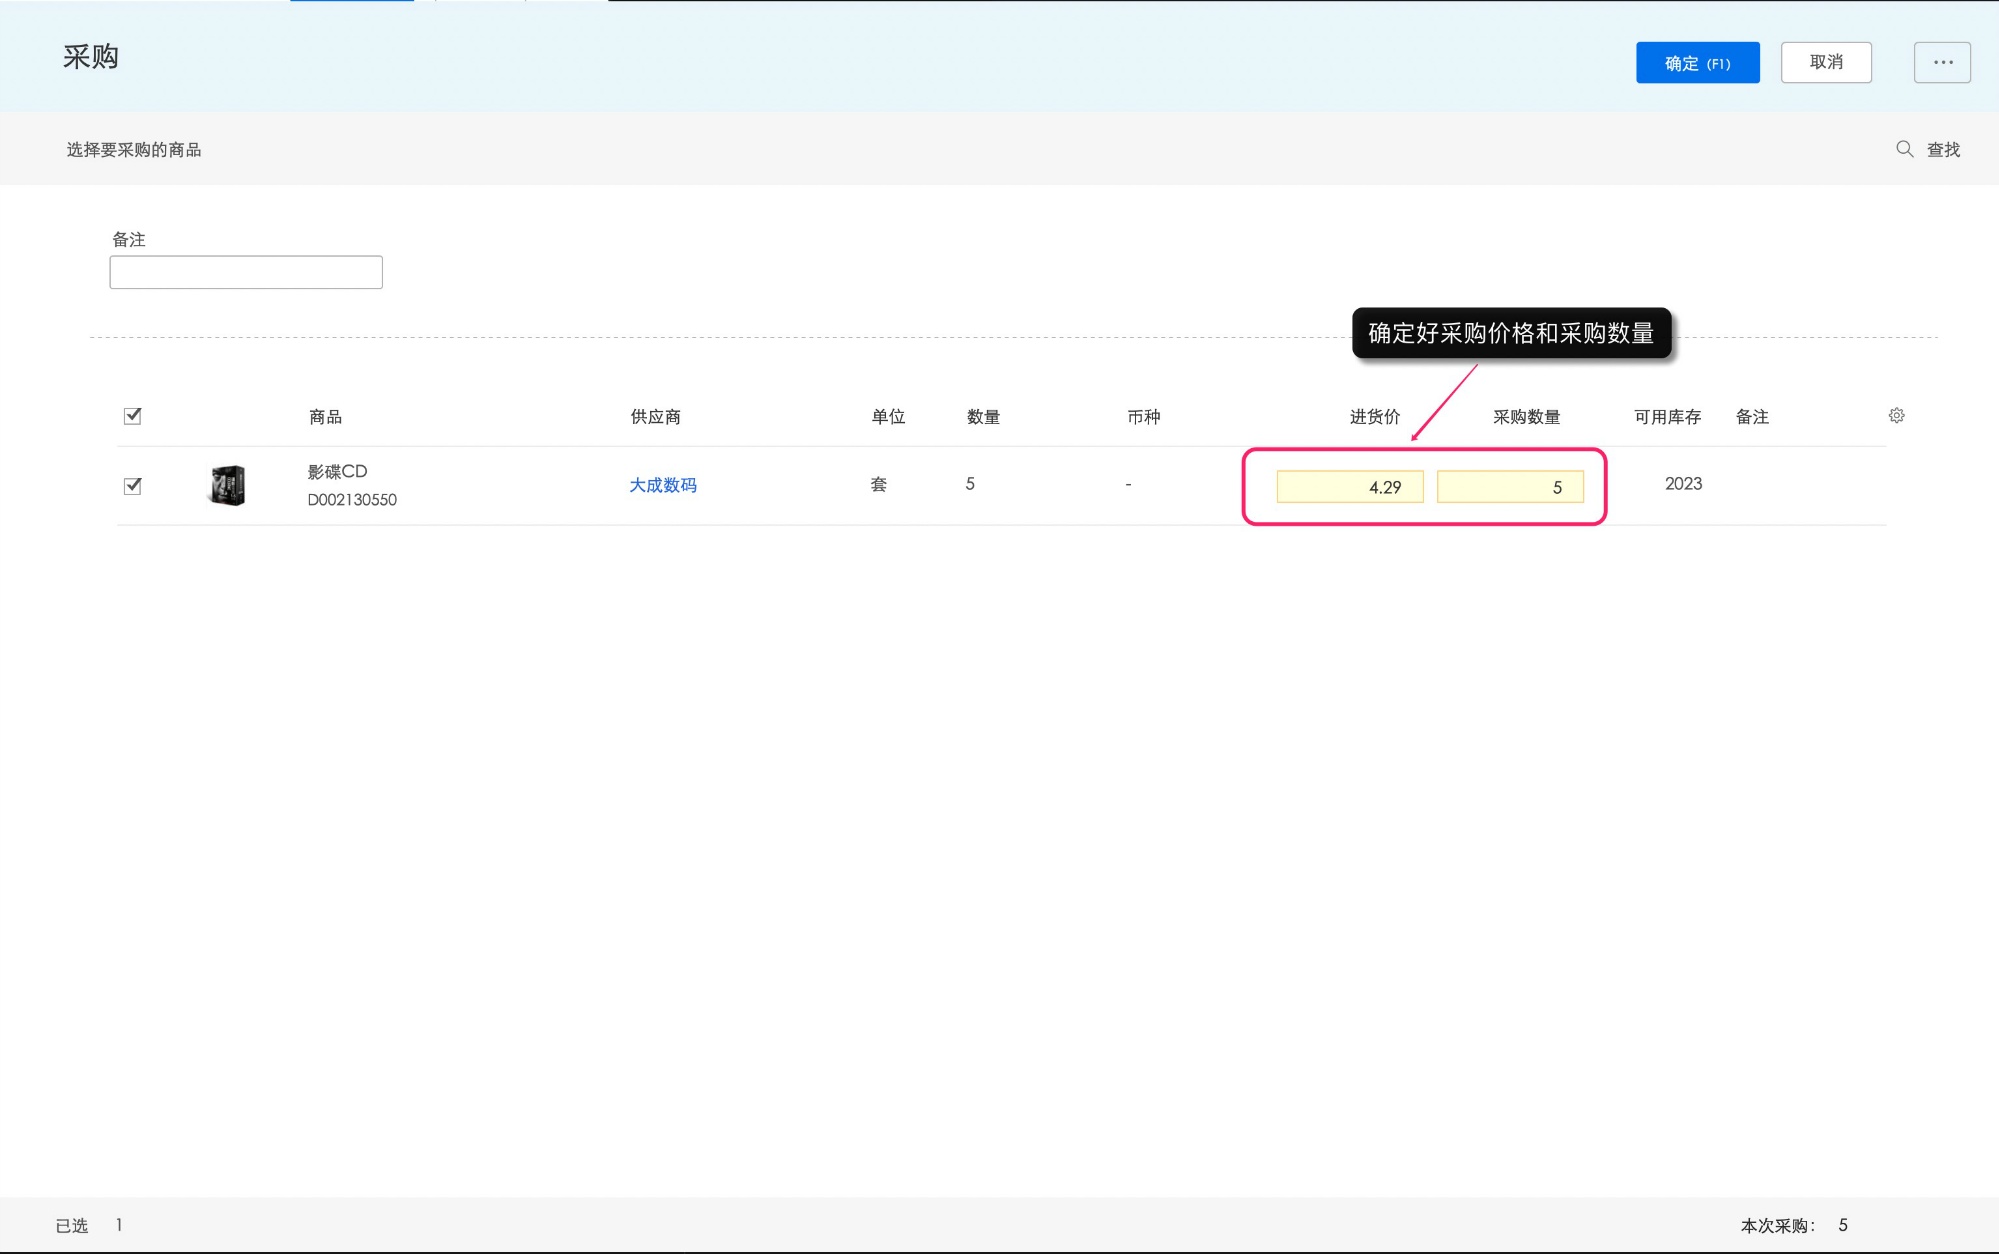The height and width of the screenshot is (1254, 1999).
Task: Click the 影碟CD product thumbnail
Action: (x=228, y=485)
